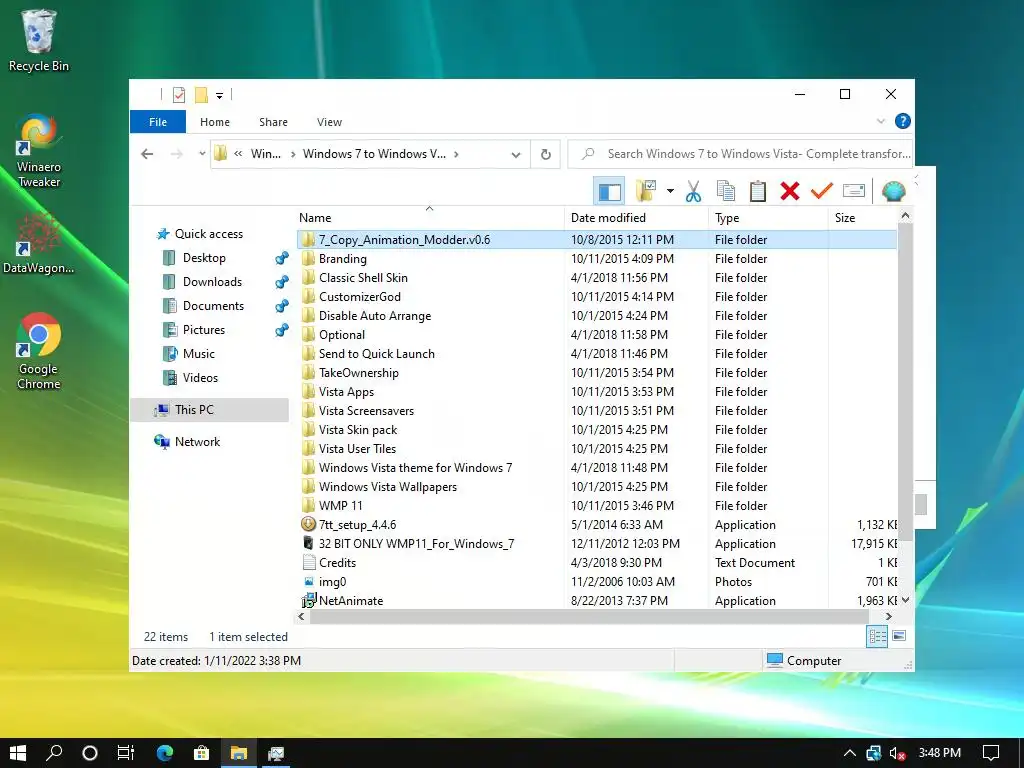Click the Properties icon in title bar
Viewport: 1024px width, 768px height.
[179, 95]
